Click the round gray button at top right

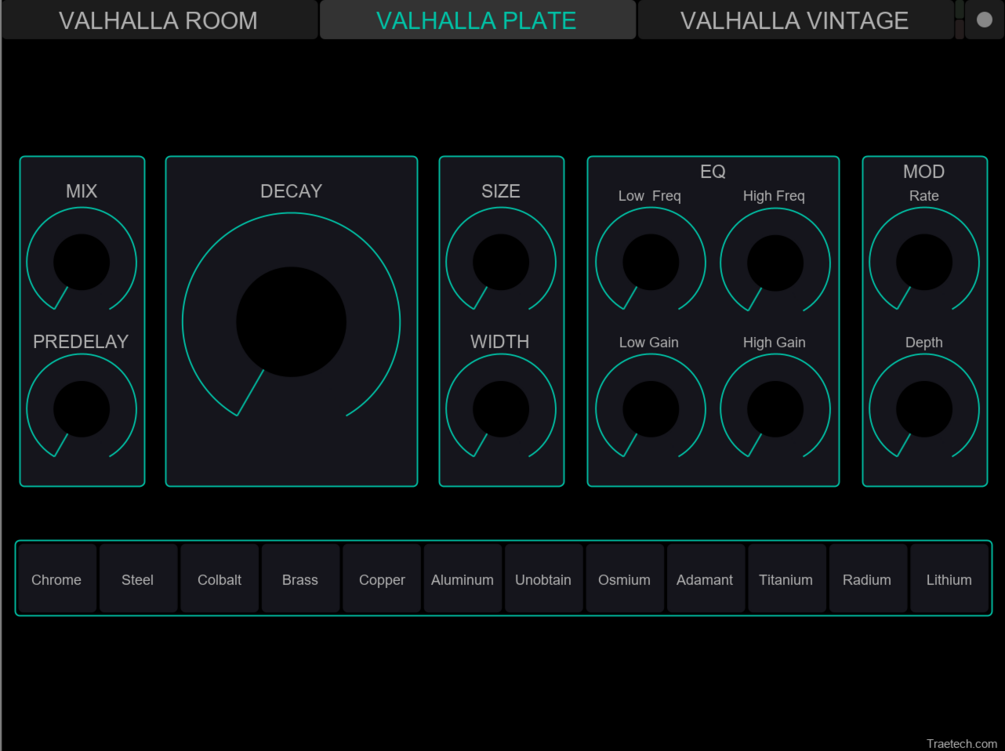click(x=984, y=20)
